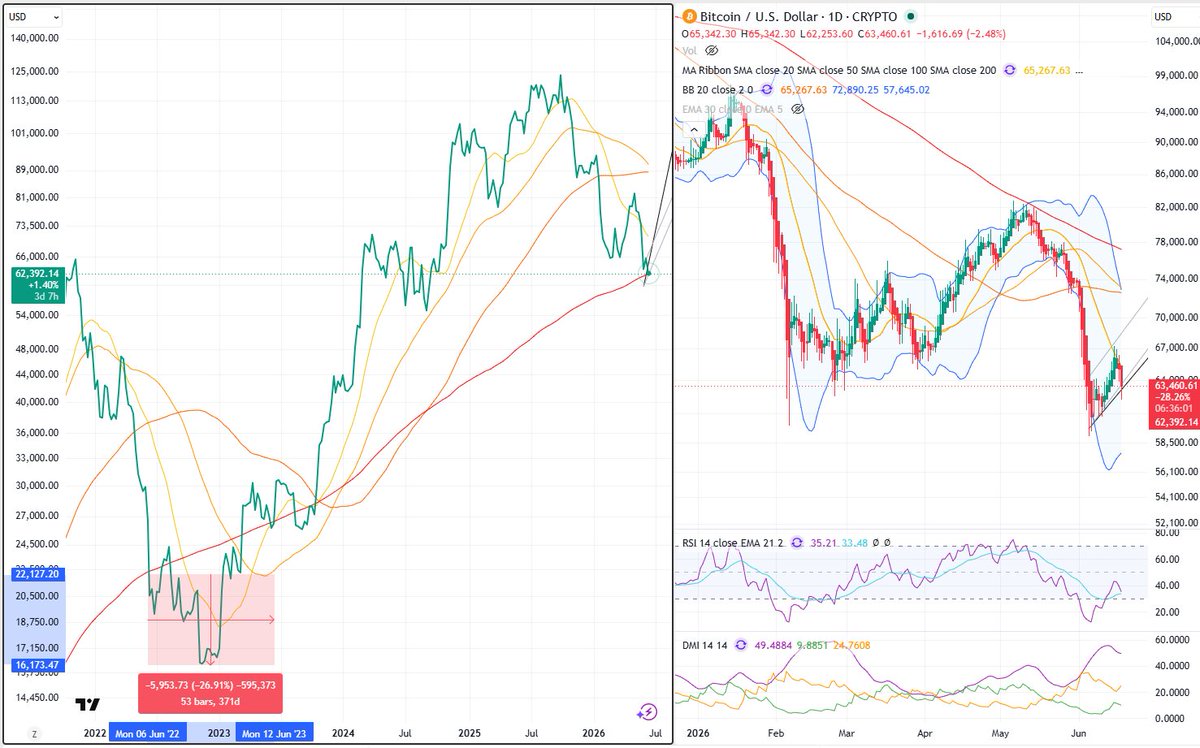Click the MA Ribbon indicator label
This screenshot has width=1200, height=748.
coord(839,70)
